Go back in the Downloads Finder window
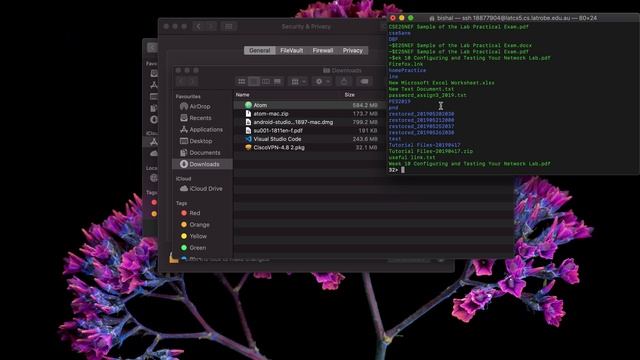Screen dimensions: 640x360 pos(182,82)
